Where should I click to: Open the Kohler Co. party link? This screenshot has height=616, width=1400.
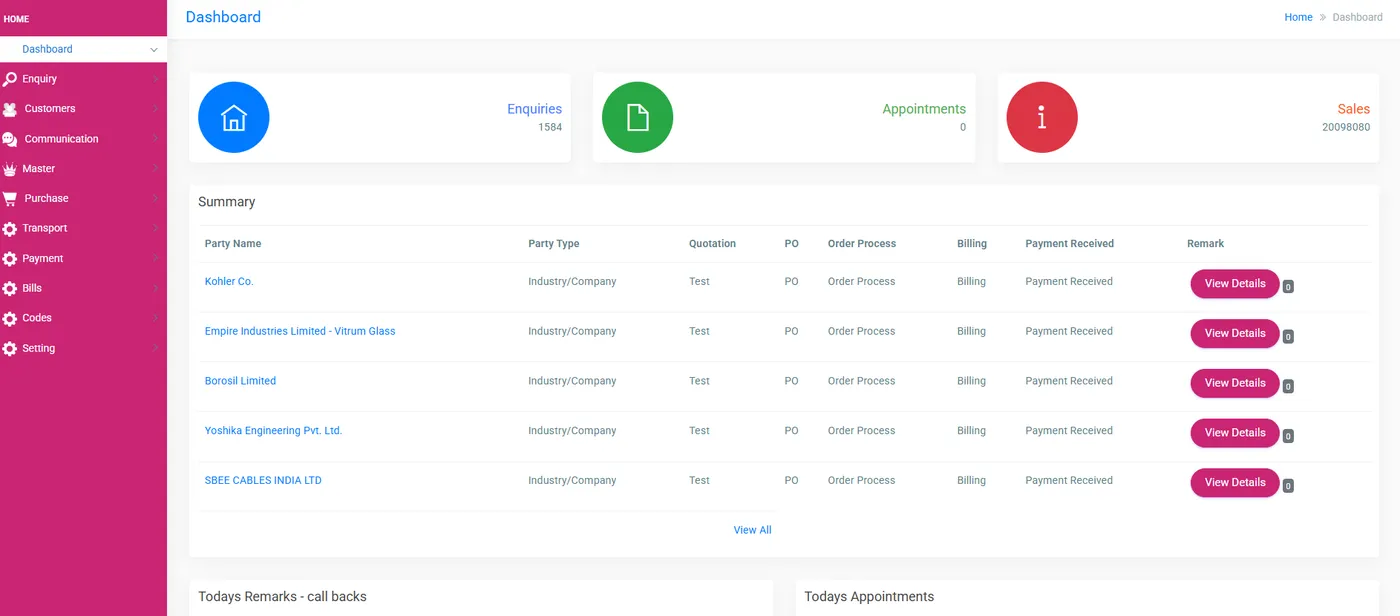click(229, 282)
